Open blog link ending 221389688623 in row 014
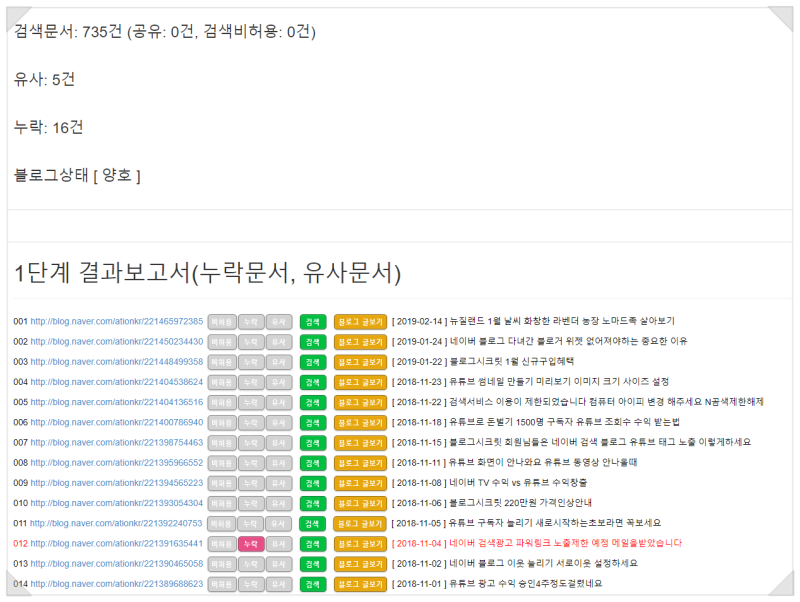Viewport: 800px width, 602px height. (x=116, y=584)
